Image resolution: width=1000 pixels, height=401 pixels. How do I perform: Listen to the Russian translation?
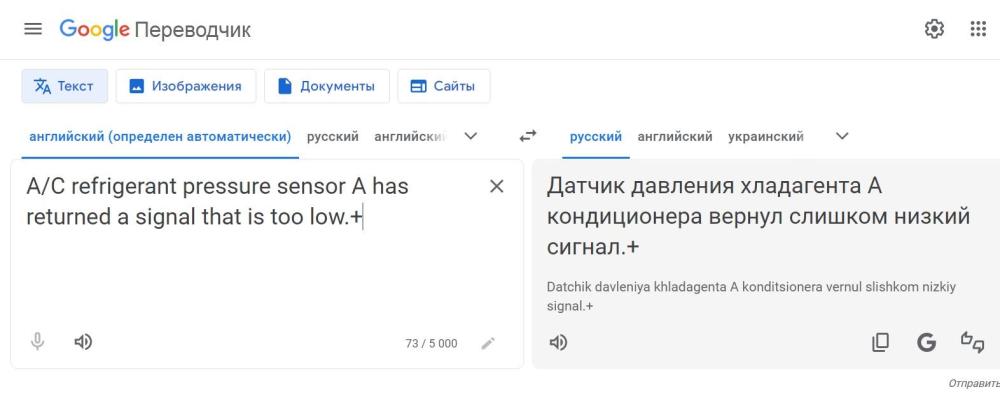[x=558, y=342]
